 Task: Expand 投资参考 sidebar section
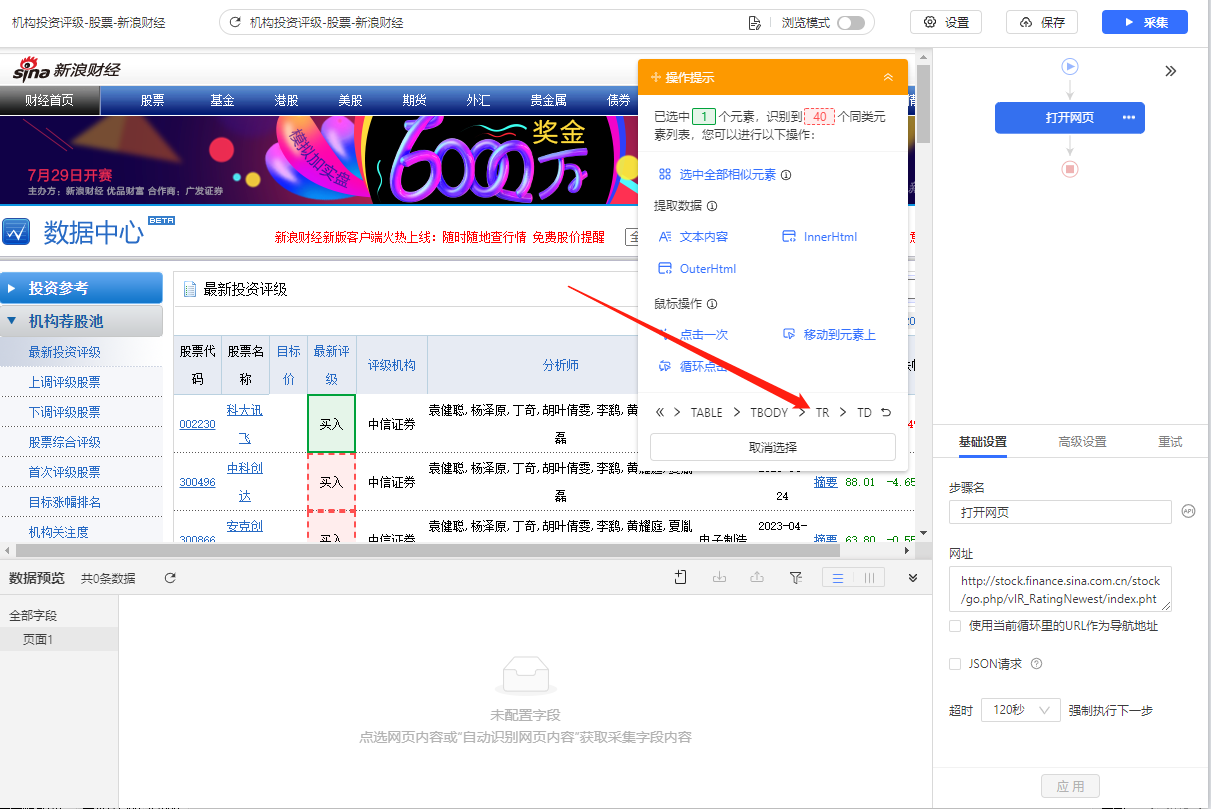pos(81,288)
